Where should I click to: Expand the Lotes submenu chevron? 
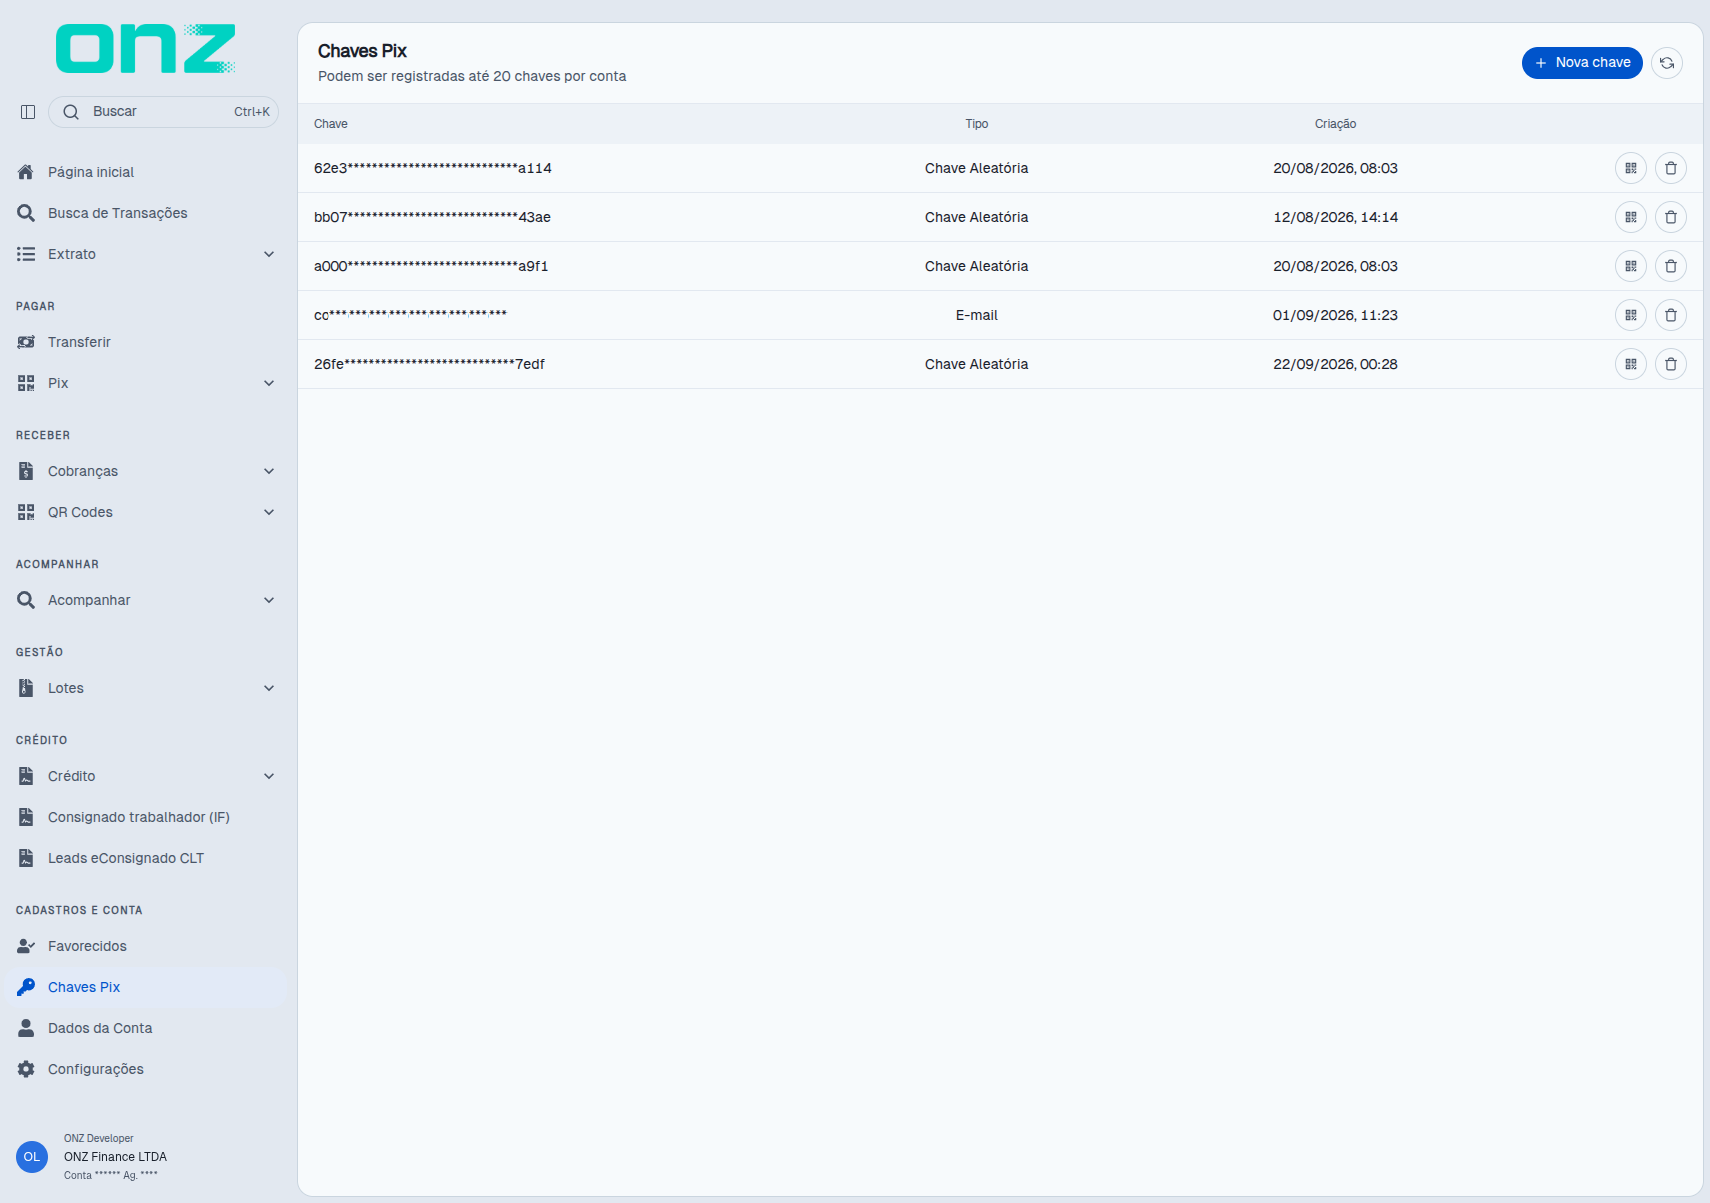pos(269,688)
